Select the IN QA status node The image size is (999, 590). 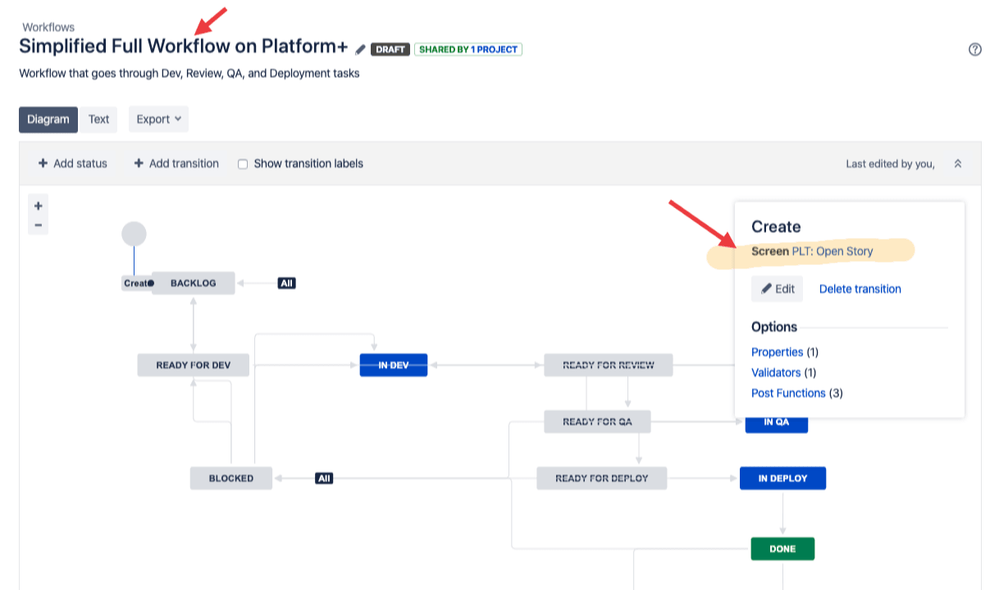tap(777, 424)
